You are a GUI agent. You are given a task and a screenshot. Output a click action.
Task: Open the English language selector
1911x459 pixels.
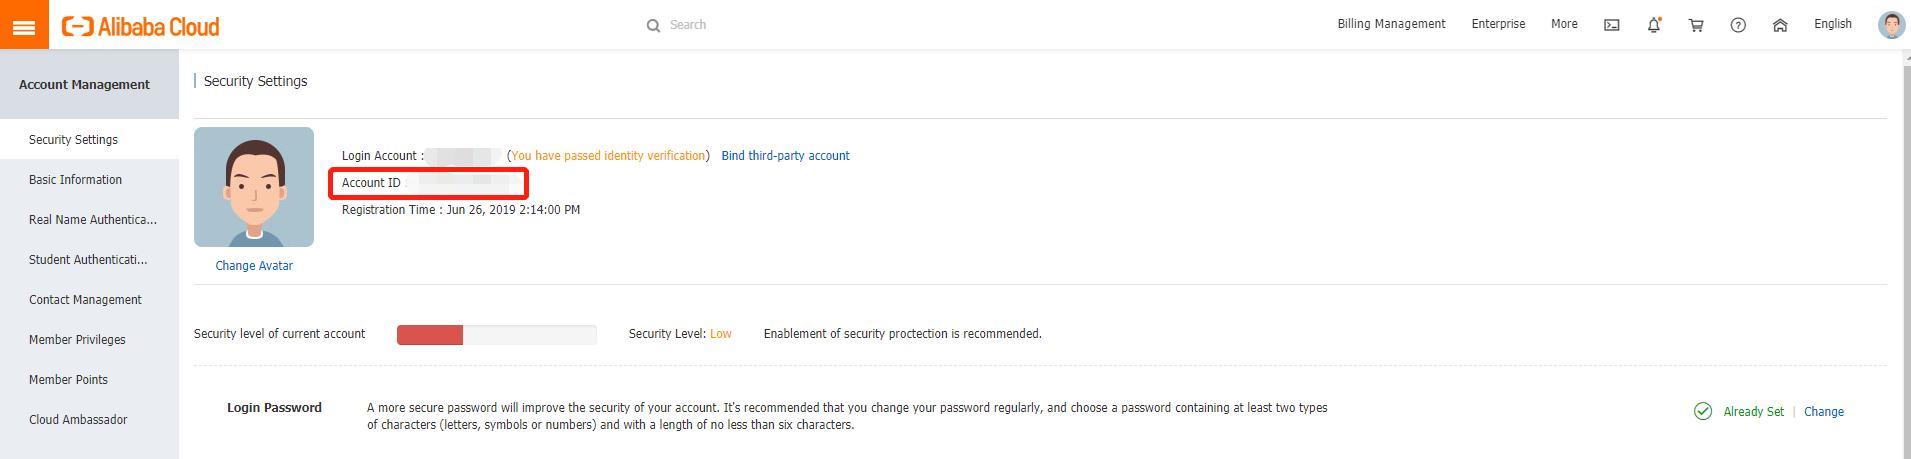tap(1832, 24)
